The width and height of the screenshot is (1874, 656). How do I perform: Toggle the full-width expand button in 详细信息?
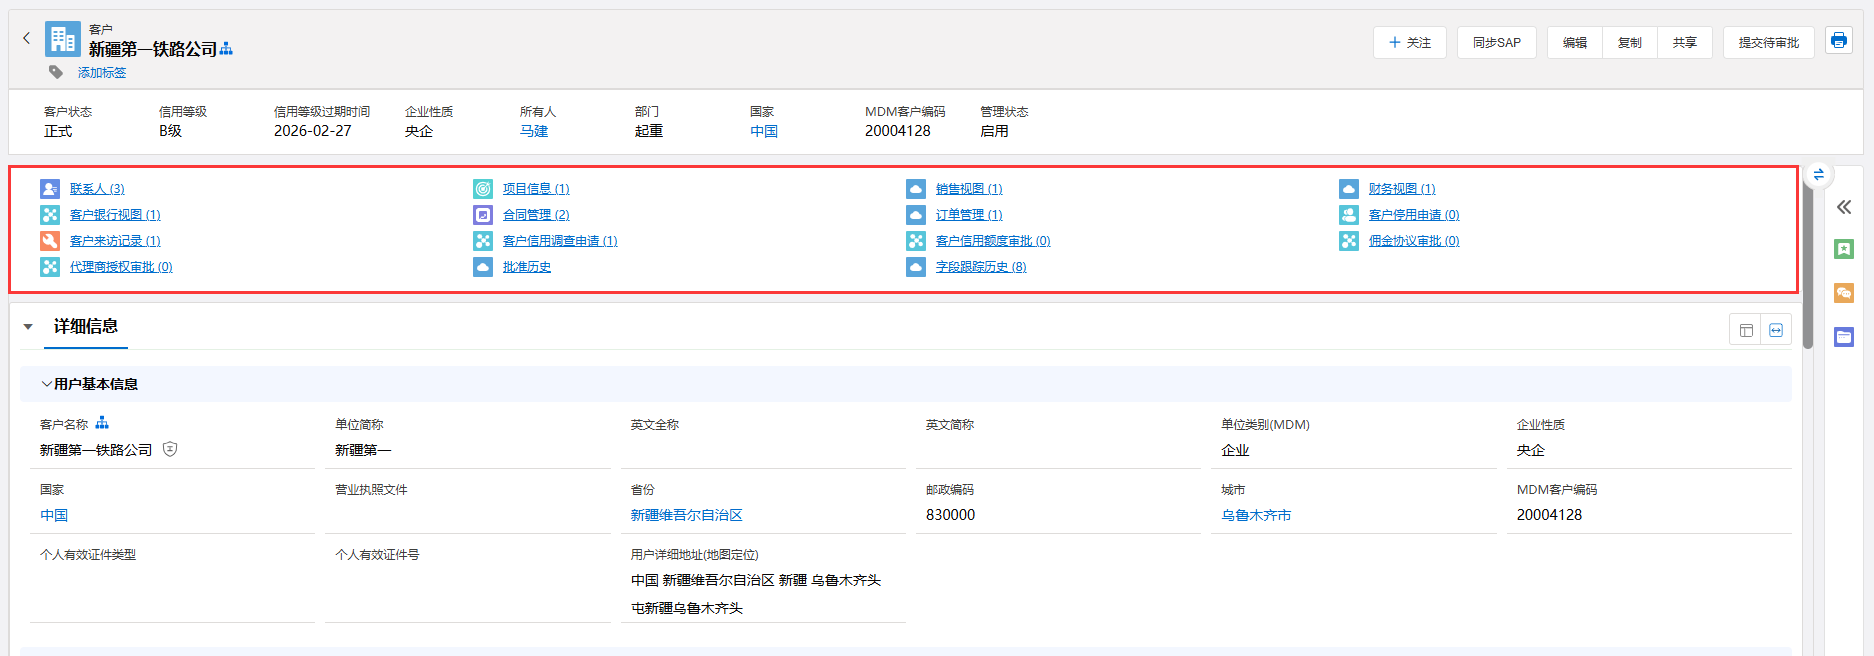tap(1776, 330)
